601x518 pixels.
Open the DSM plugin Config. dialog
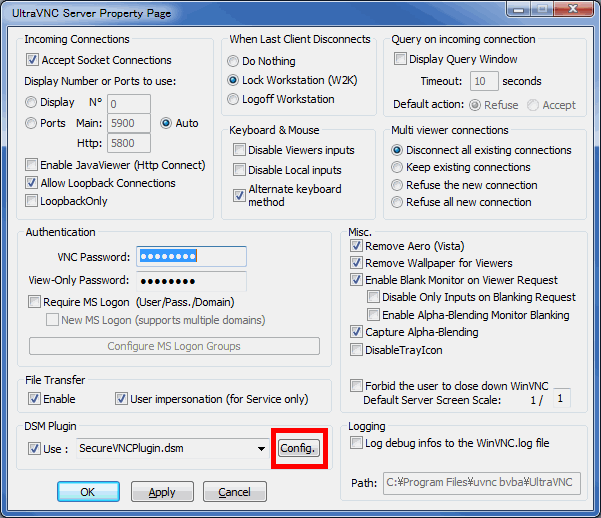[297, 448]
